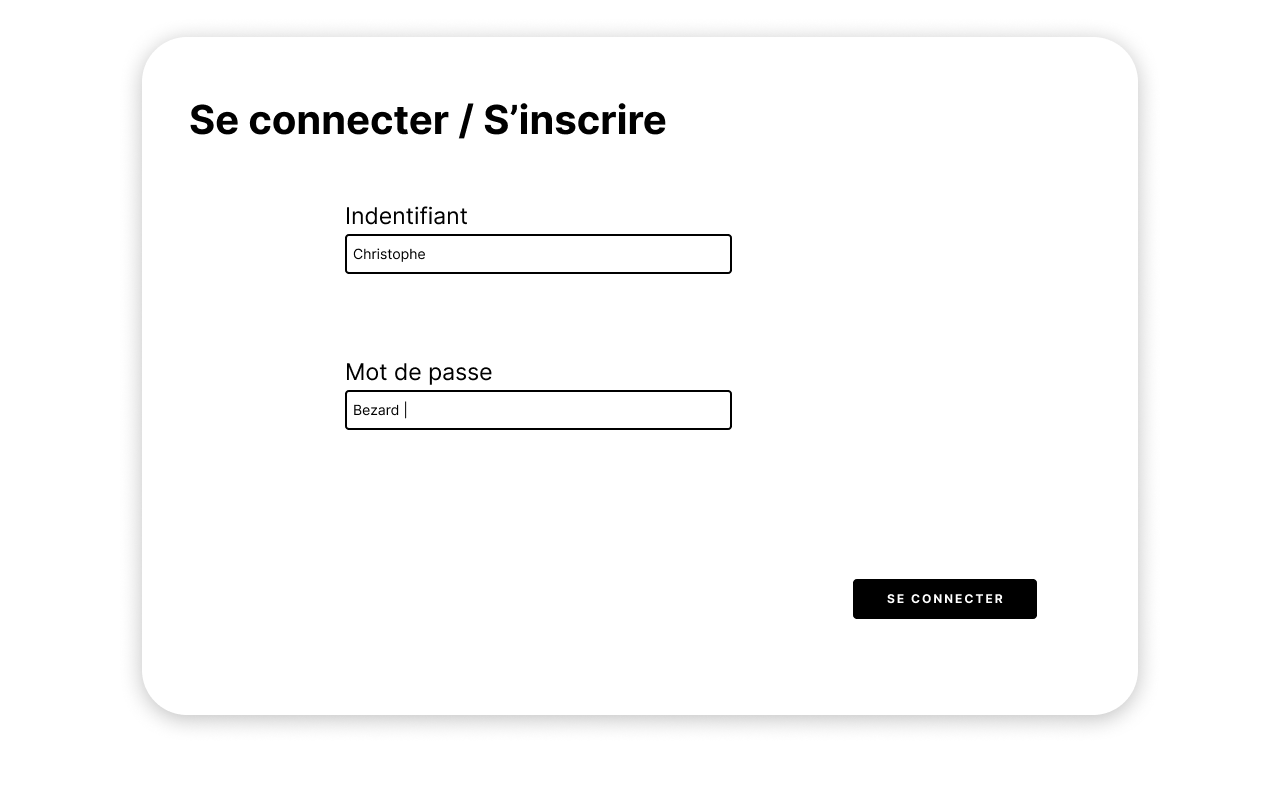The width and height of the screenshot is (1280, 803).
Task: Select "Se connecter" in the page title
Action: (318, 120)
